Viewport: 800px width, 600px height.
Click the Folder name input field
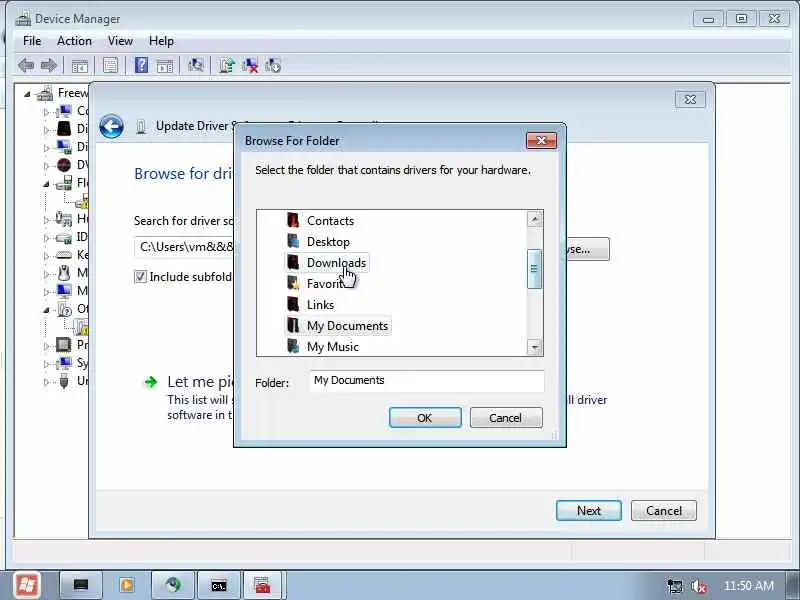[x=427, y=381]
